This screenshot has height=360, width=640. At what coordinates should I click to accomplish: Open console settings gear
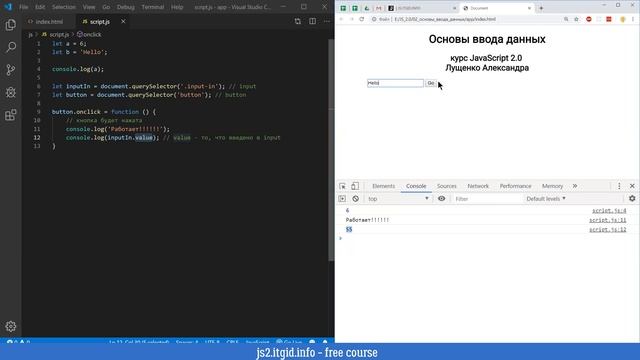(x=632, y=199)
